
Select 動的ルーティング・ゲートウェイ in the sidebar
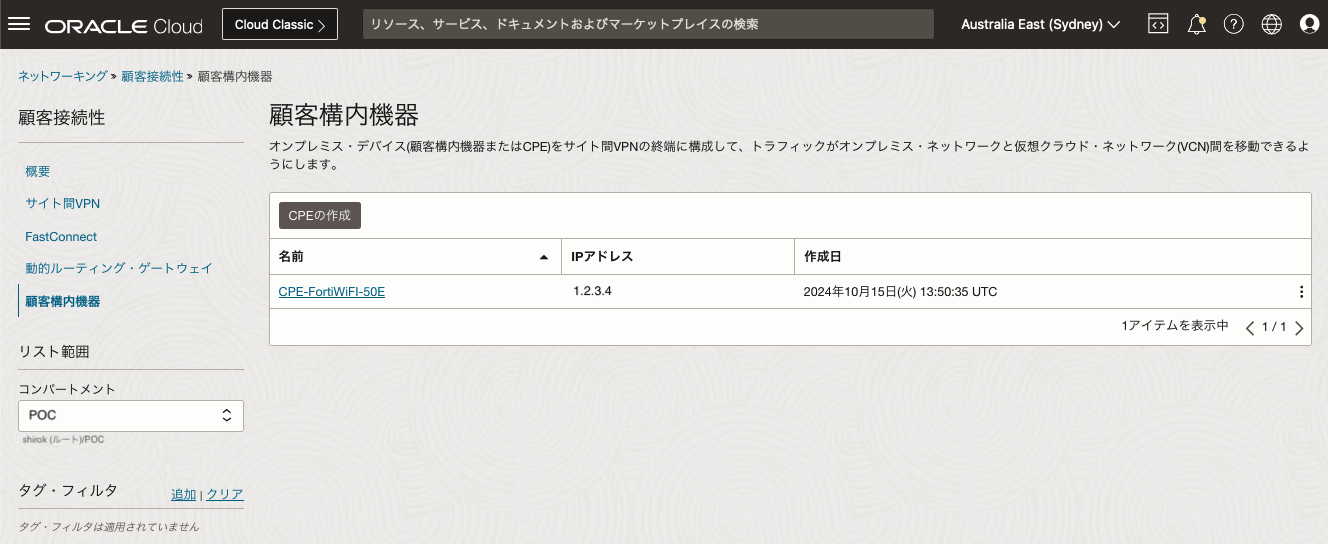pyautogui.click(x=119, y=269)
